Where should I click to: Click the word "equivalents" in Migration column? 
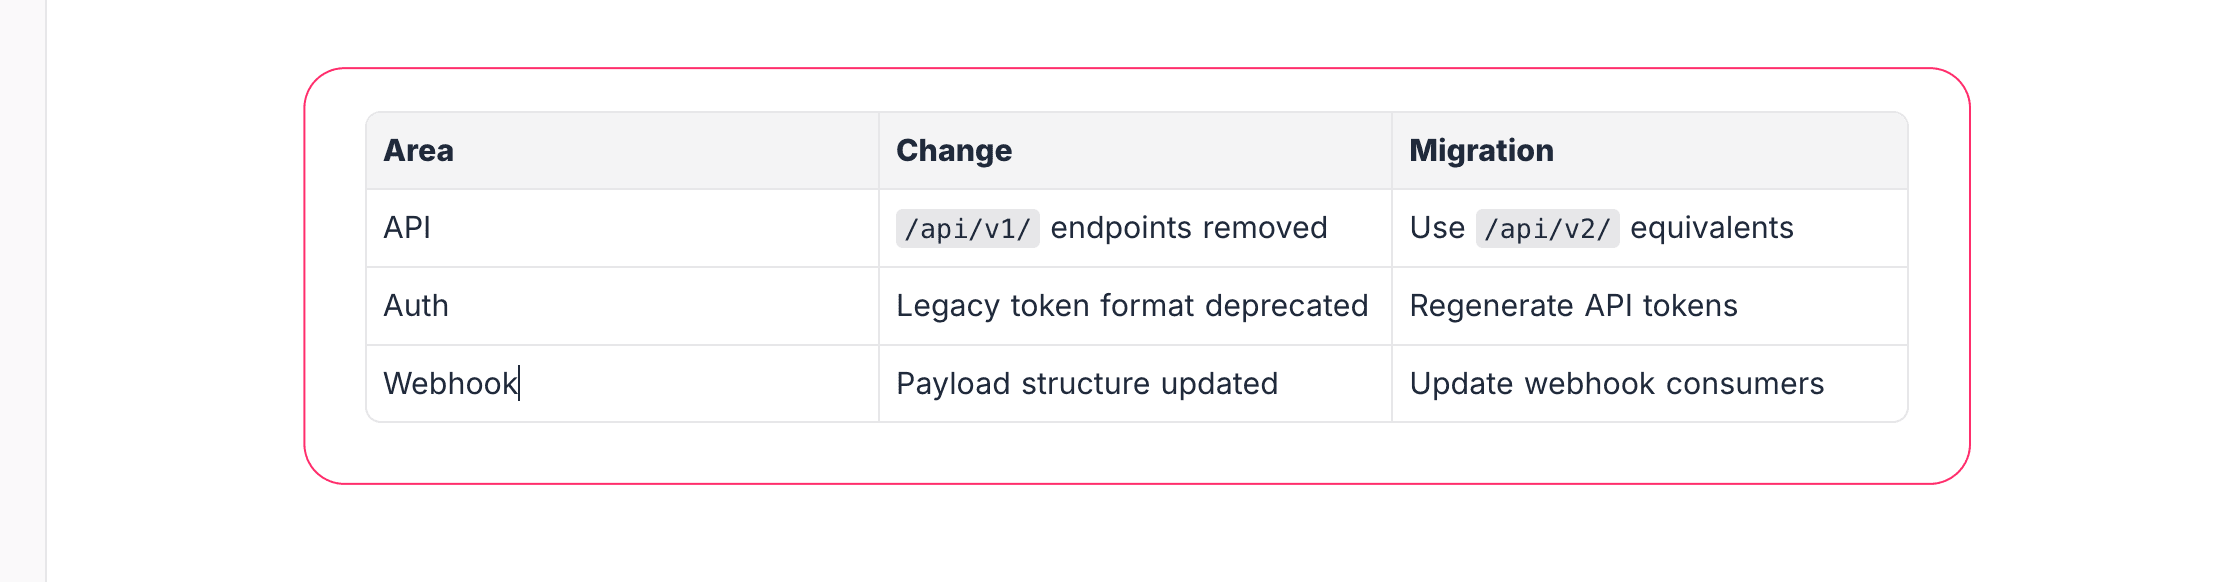click(x=1711, y=228)
